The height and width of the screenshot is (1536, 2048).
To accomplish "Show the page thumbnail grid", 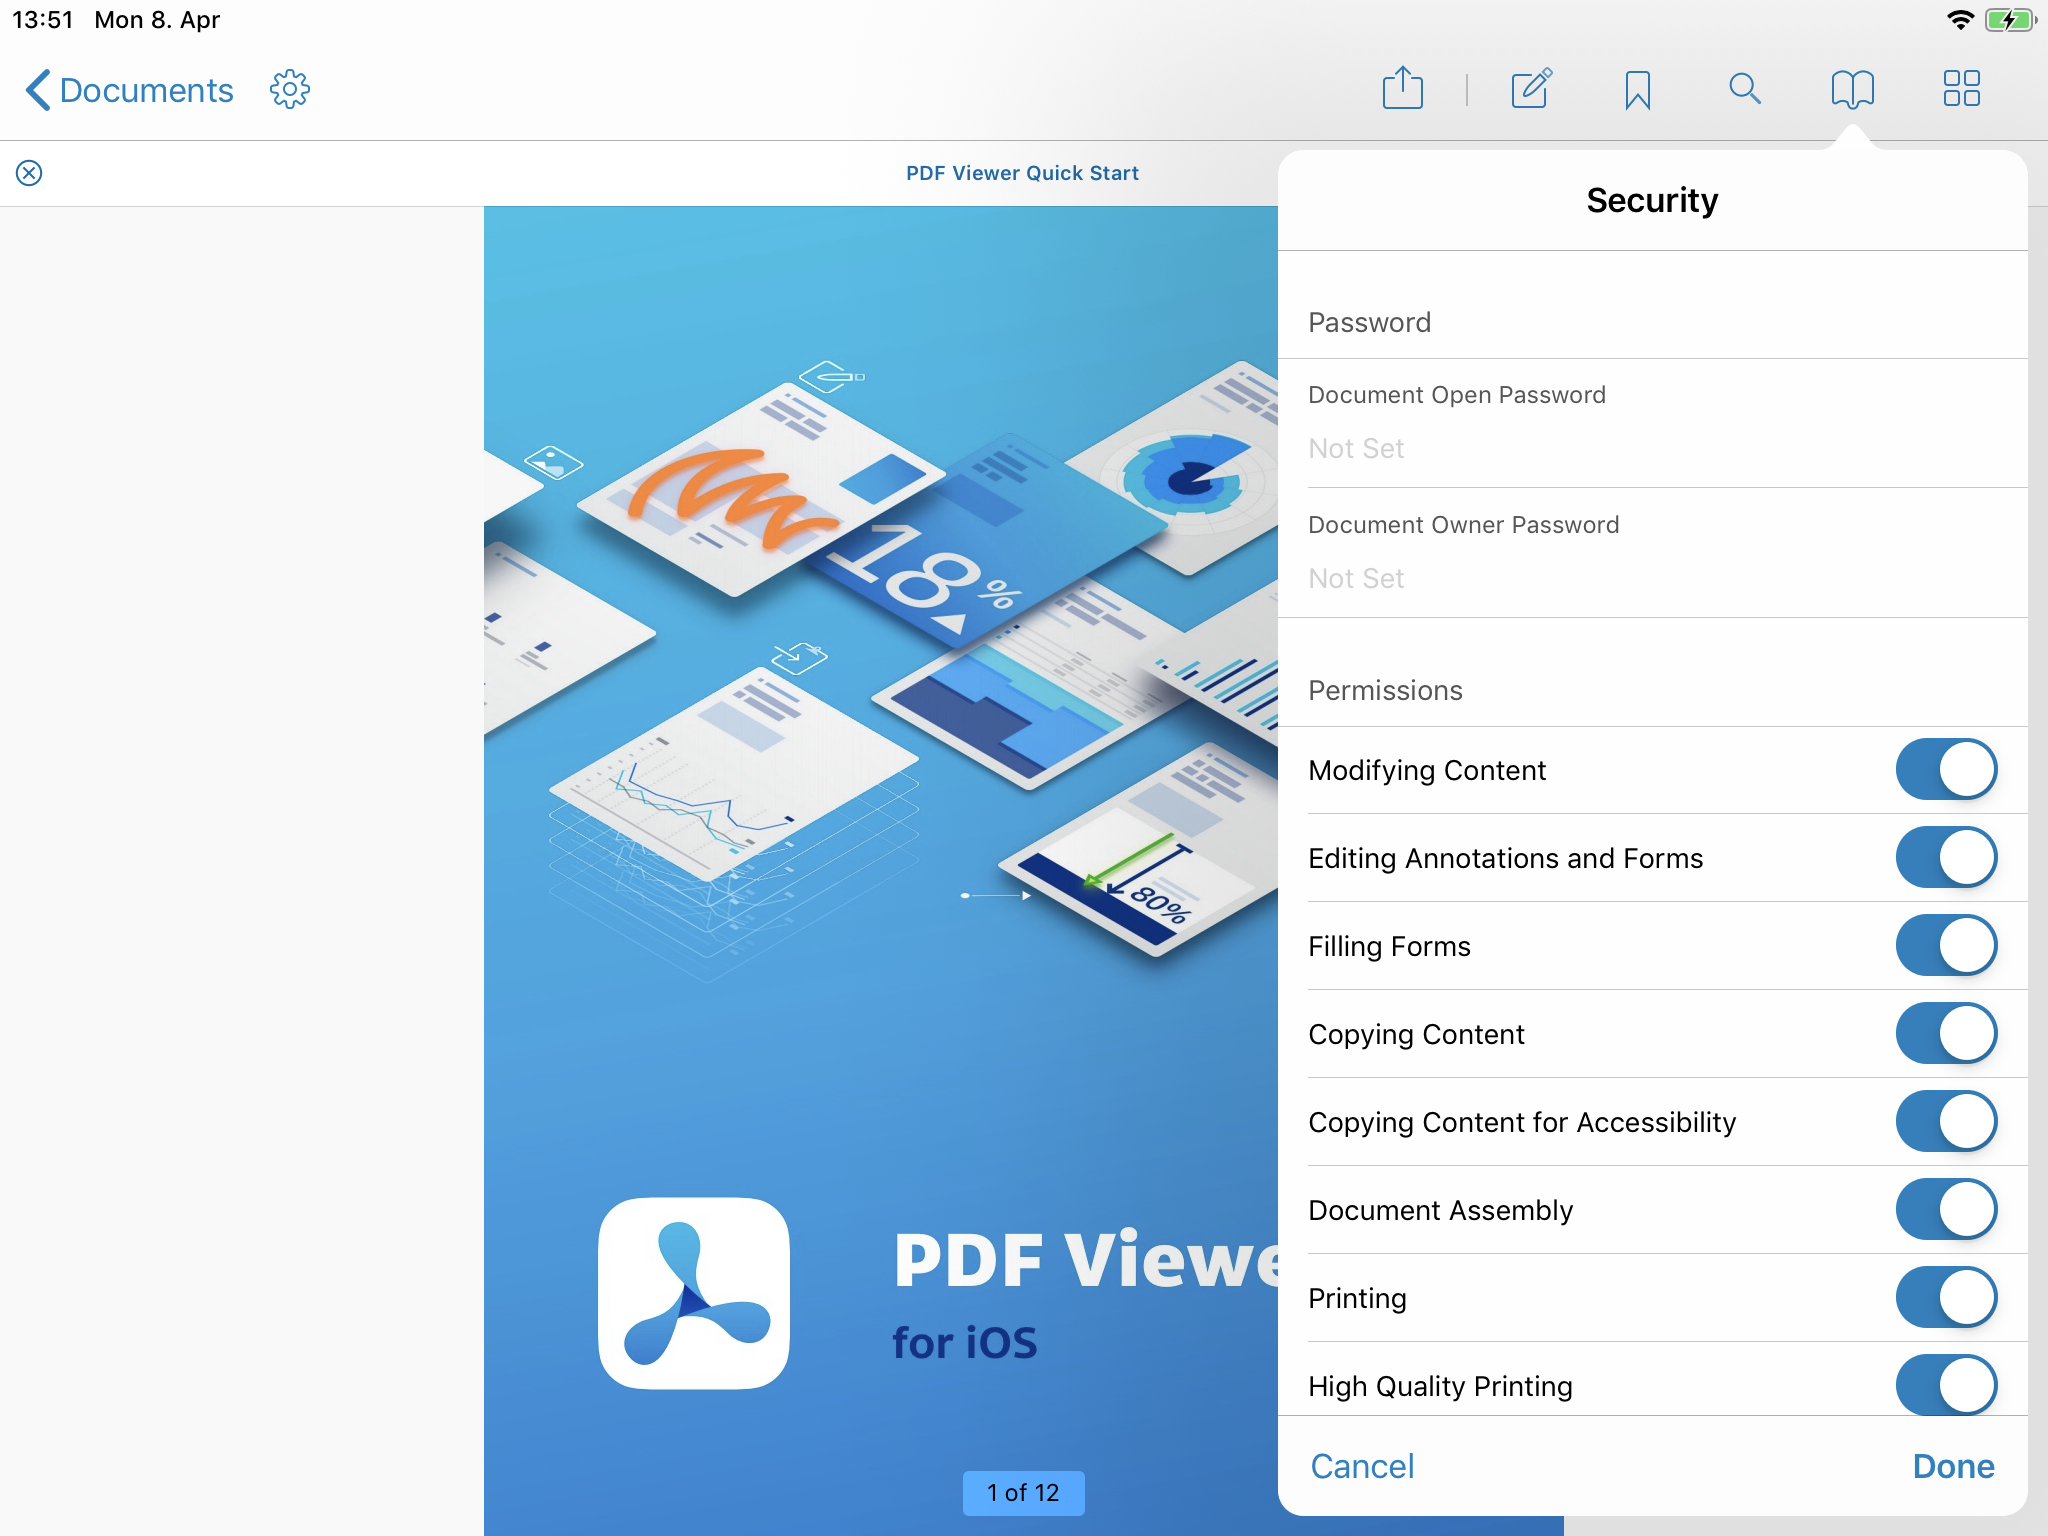I will click(x=1961, y=88).
